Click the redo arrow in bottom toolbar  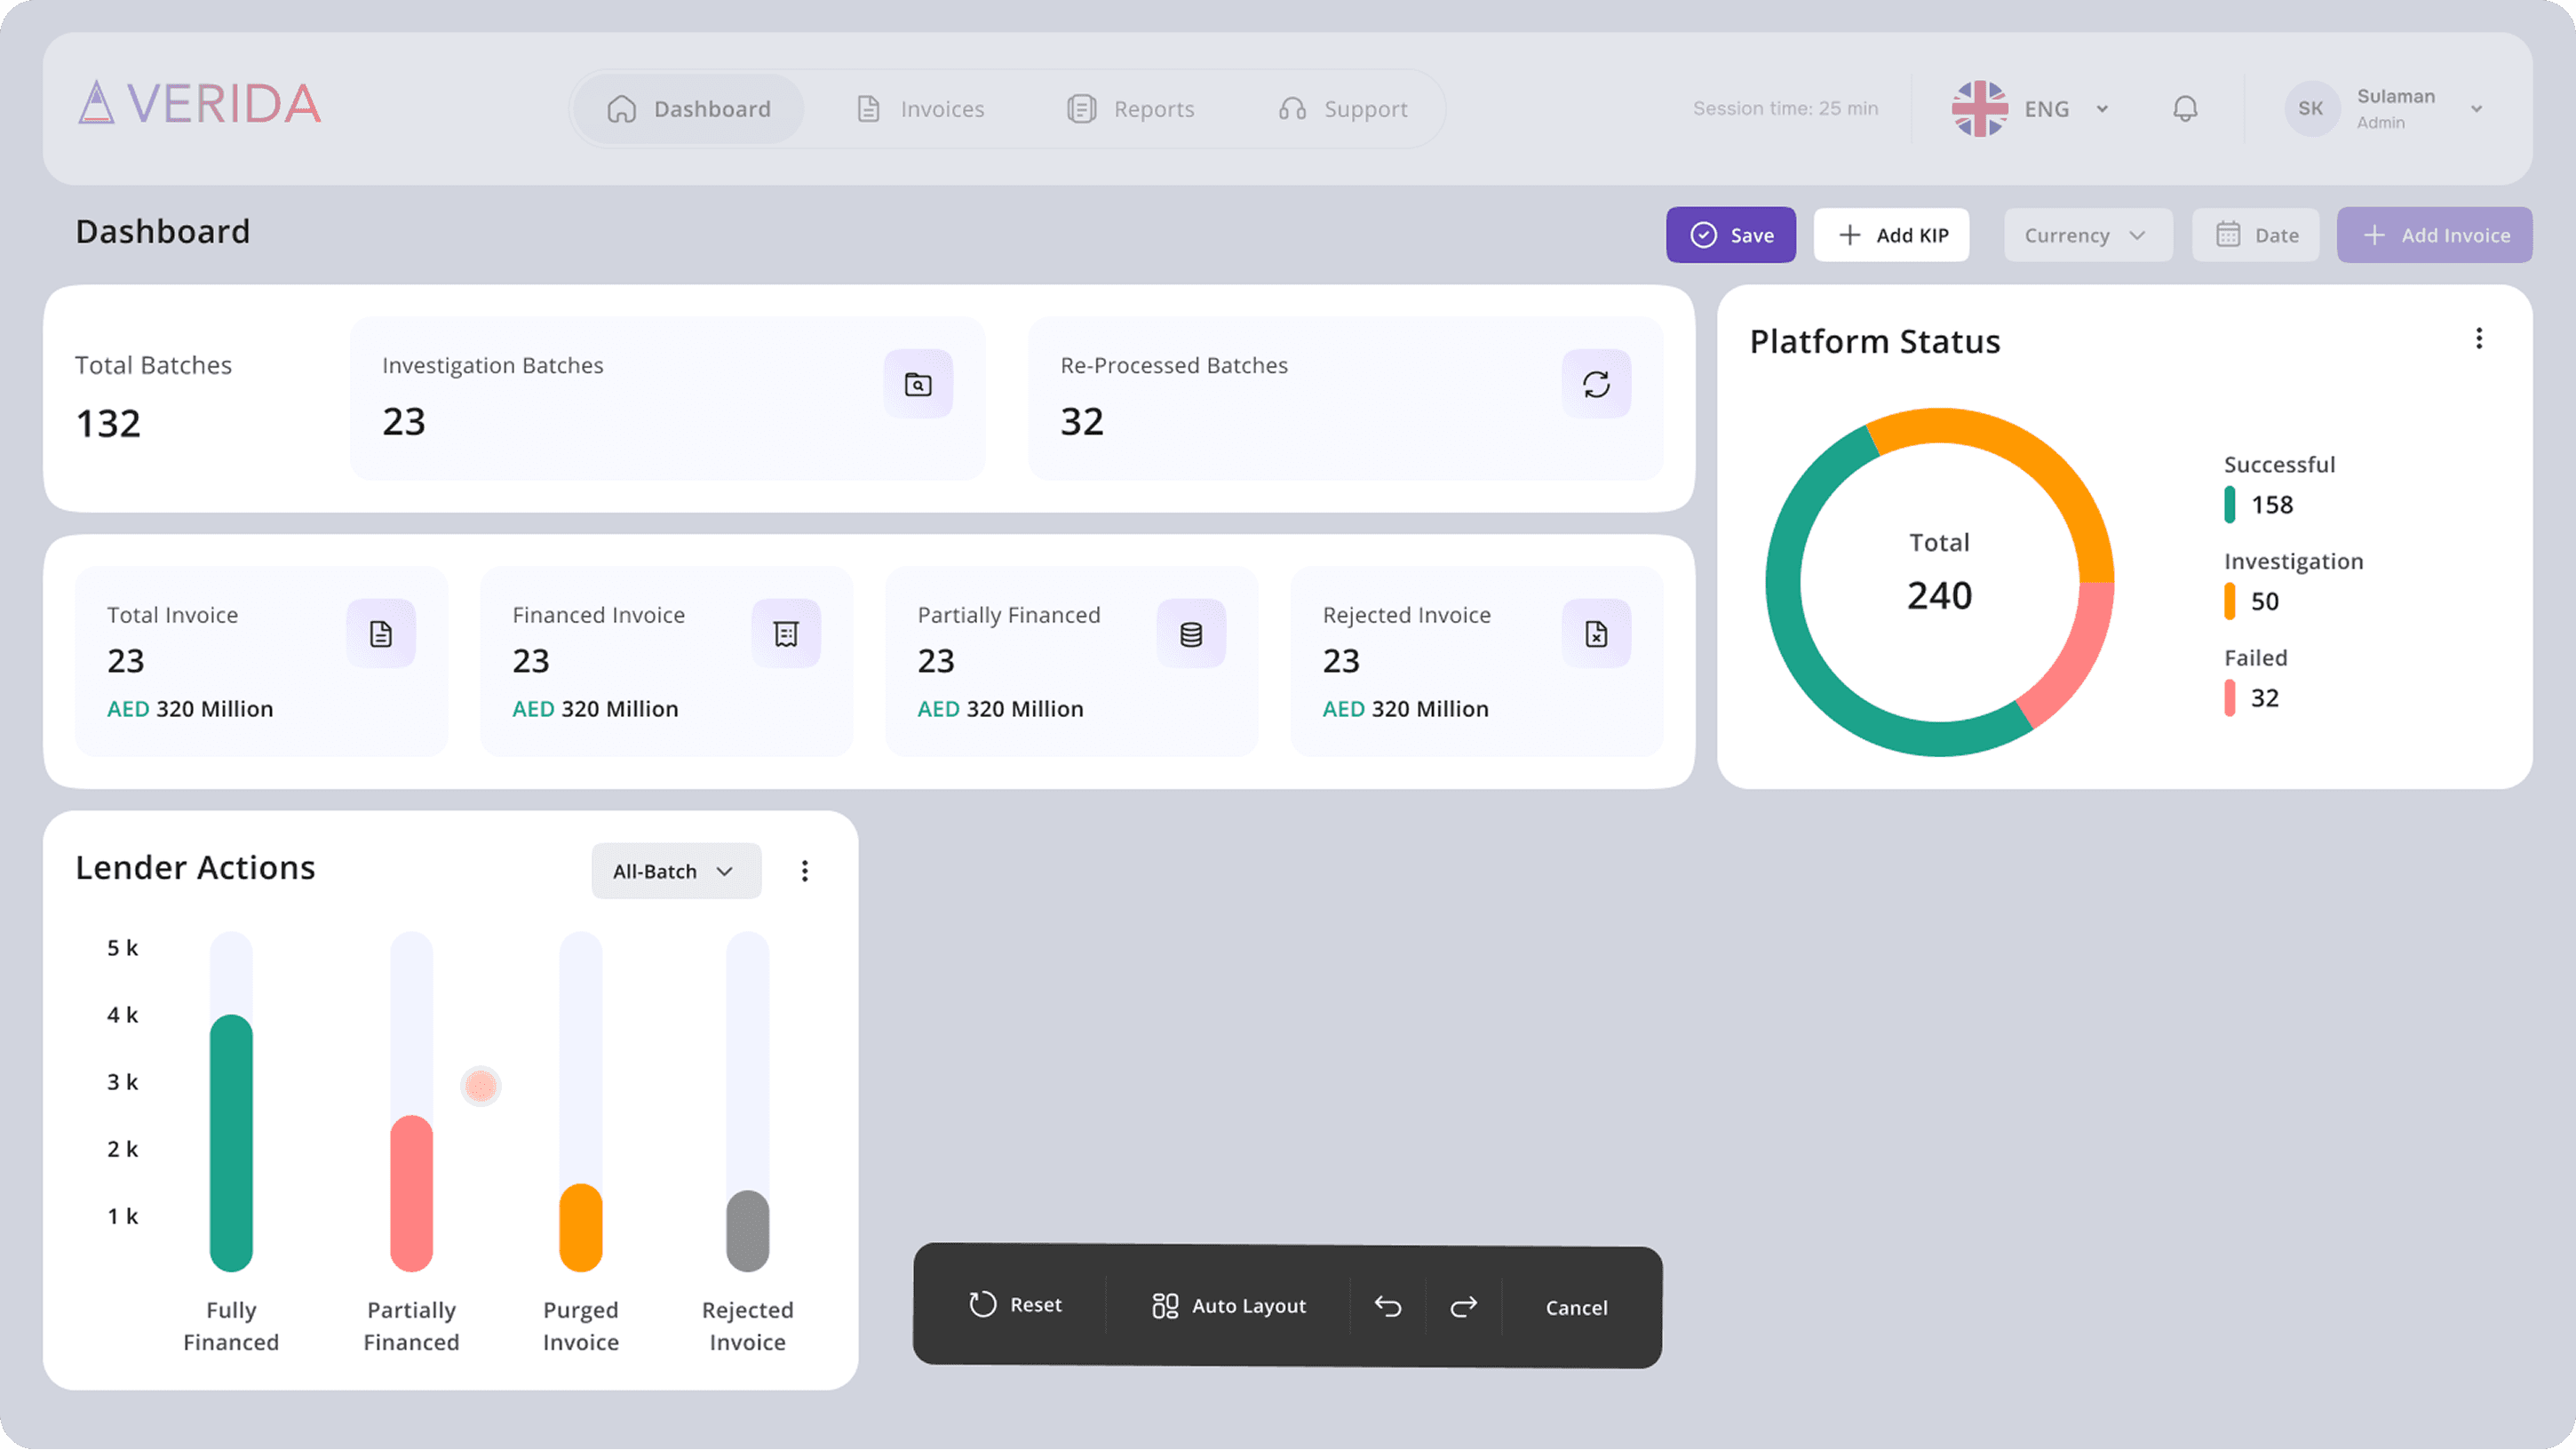1463,1306
